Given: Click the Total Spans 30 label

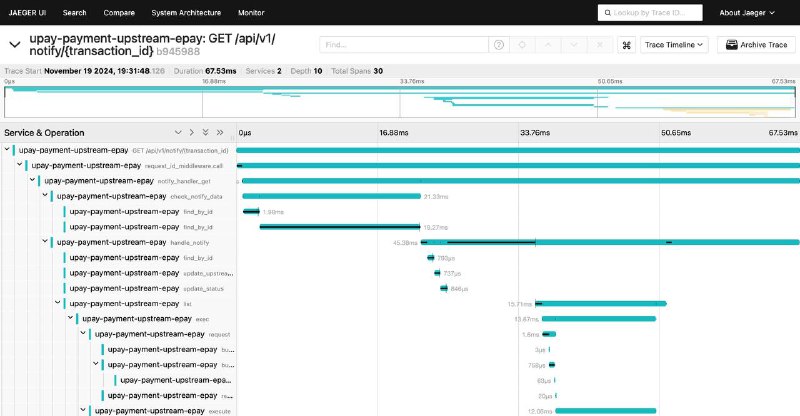Looking at the screenshot, I should [x=357, y=71].
